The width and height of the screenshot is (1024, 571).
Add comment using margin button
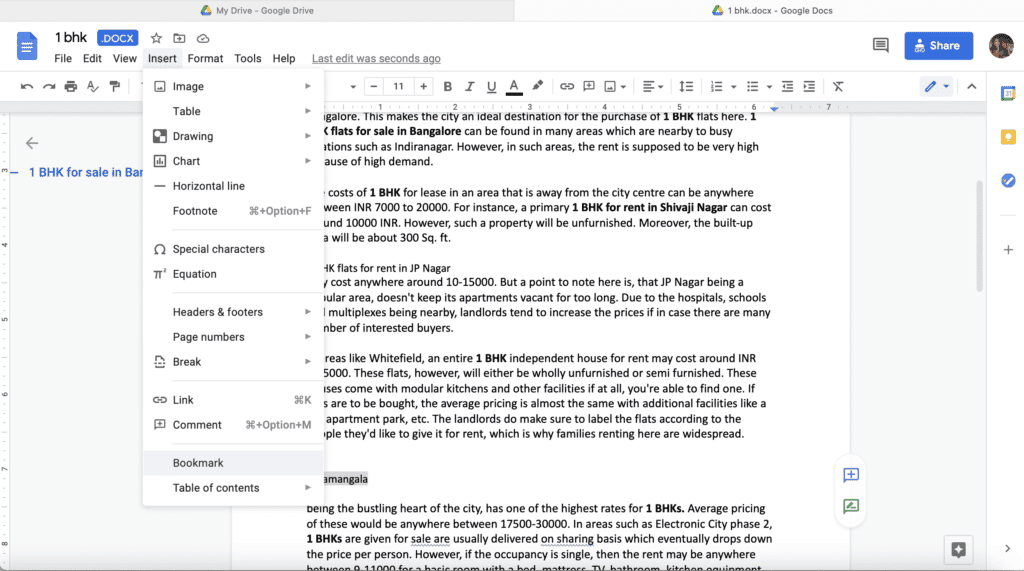point(850,475)
